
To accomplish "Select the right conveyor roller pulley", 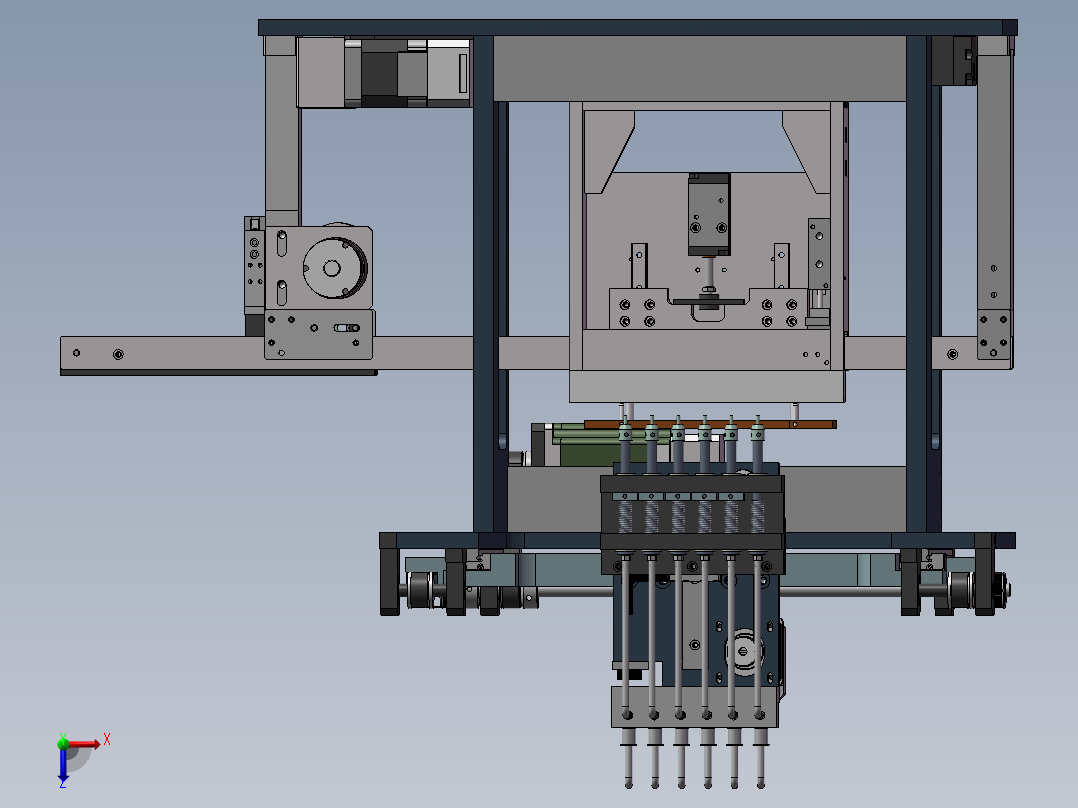I will 957,590.
